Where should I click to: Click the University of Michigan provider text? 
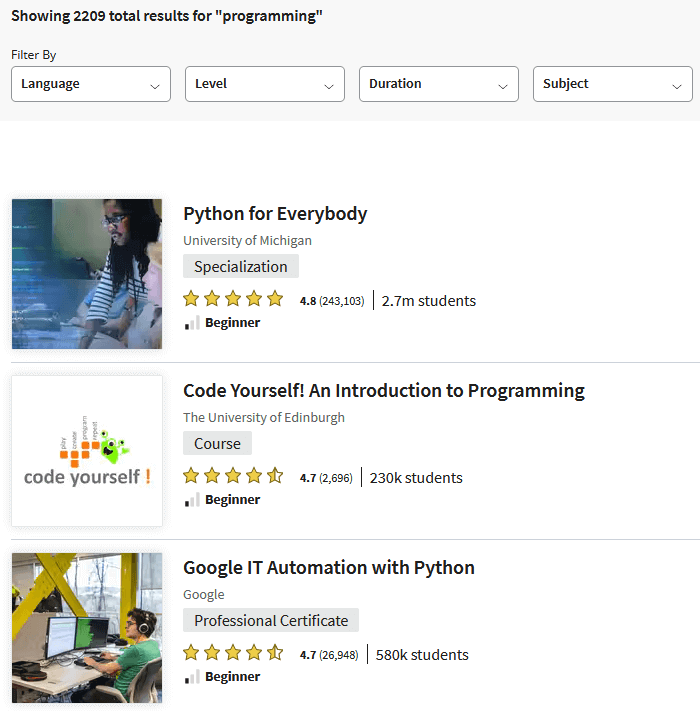(x=247, y=241)
